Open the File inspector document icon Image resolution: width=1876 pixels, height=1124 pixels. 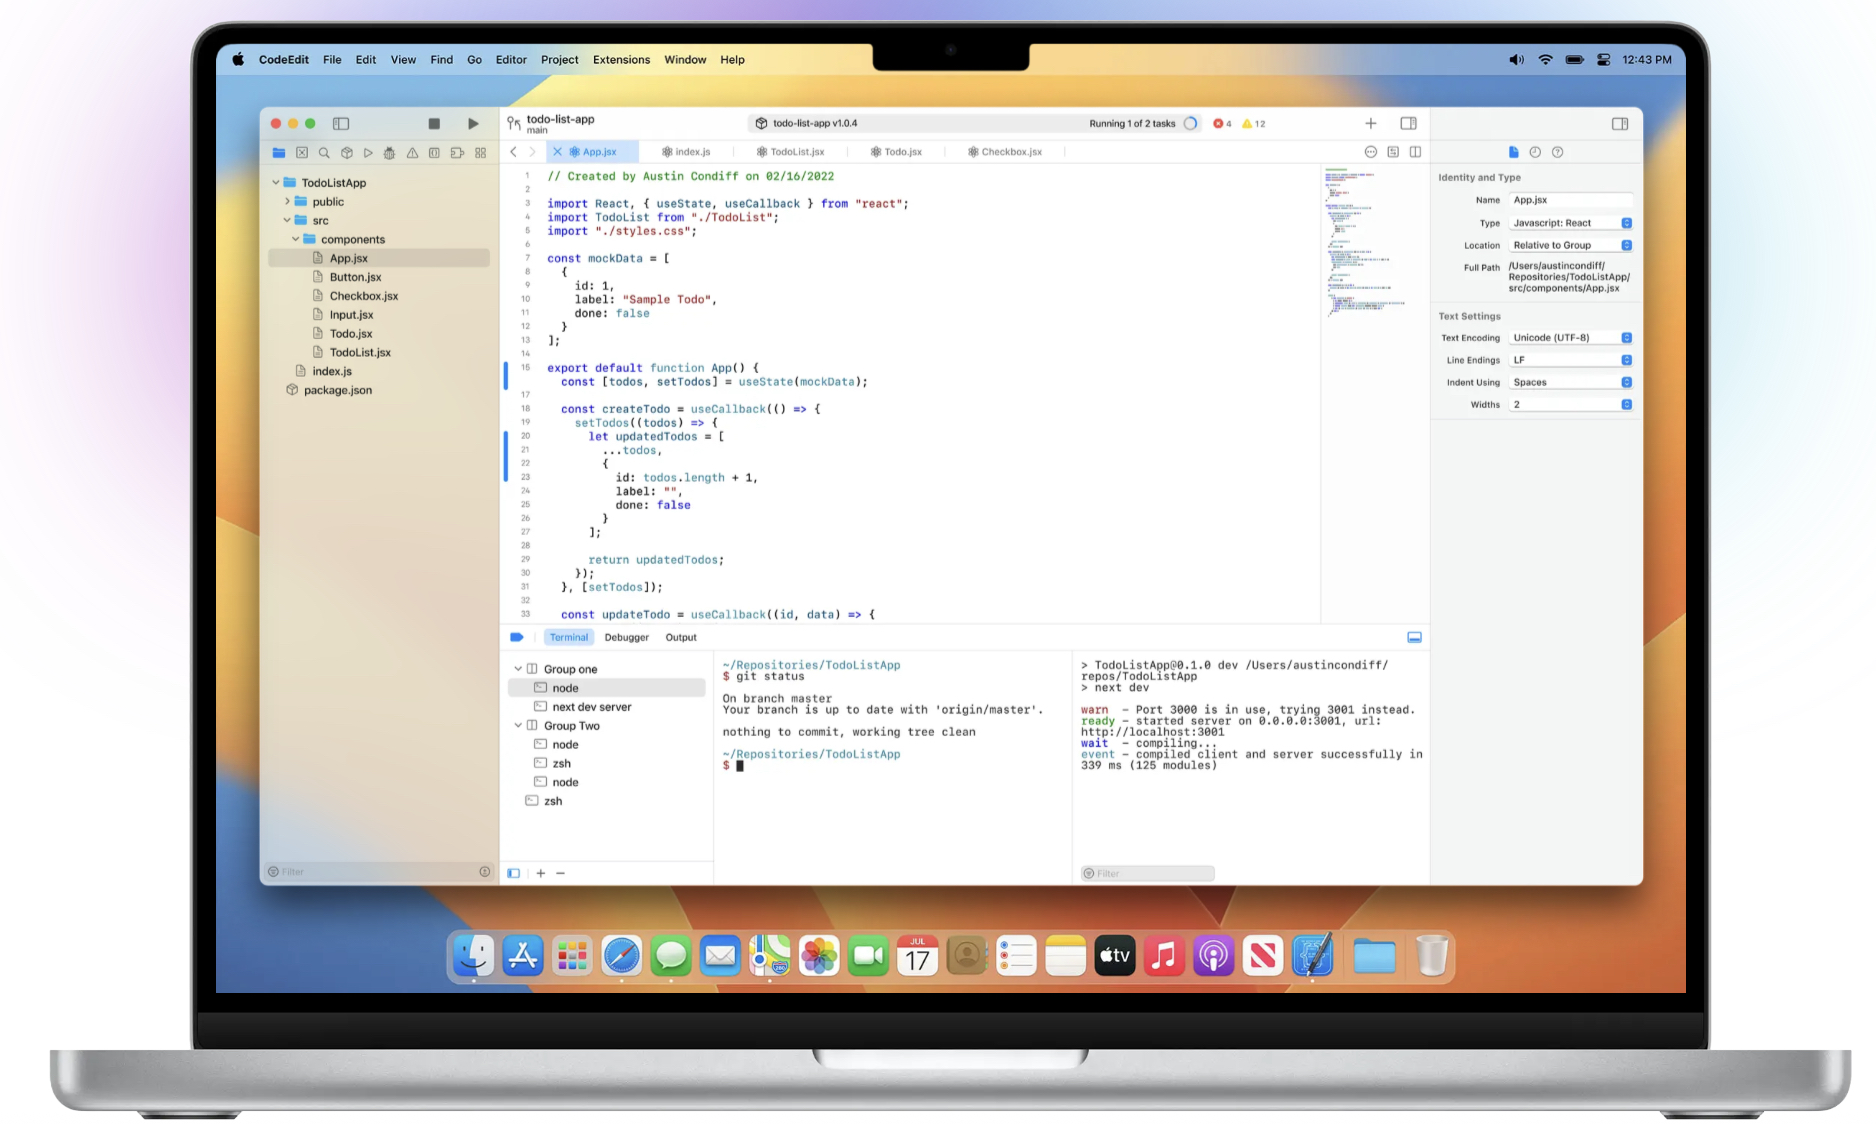coord(1512,152)
